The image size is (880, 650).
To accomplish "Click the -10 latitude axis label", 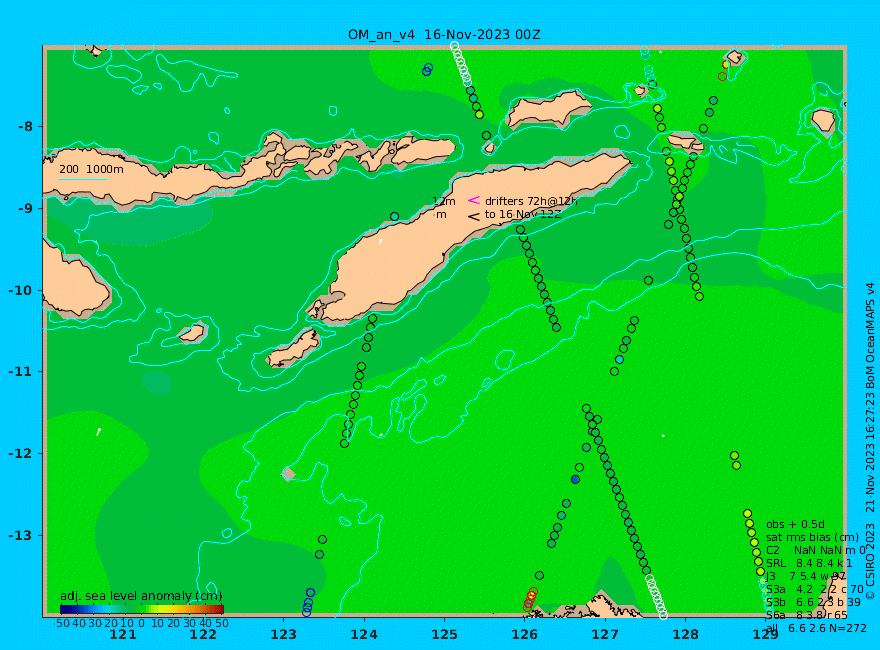I will pos(21,290).
